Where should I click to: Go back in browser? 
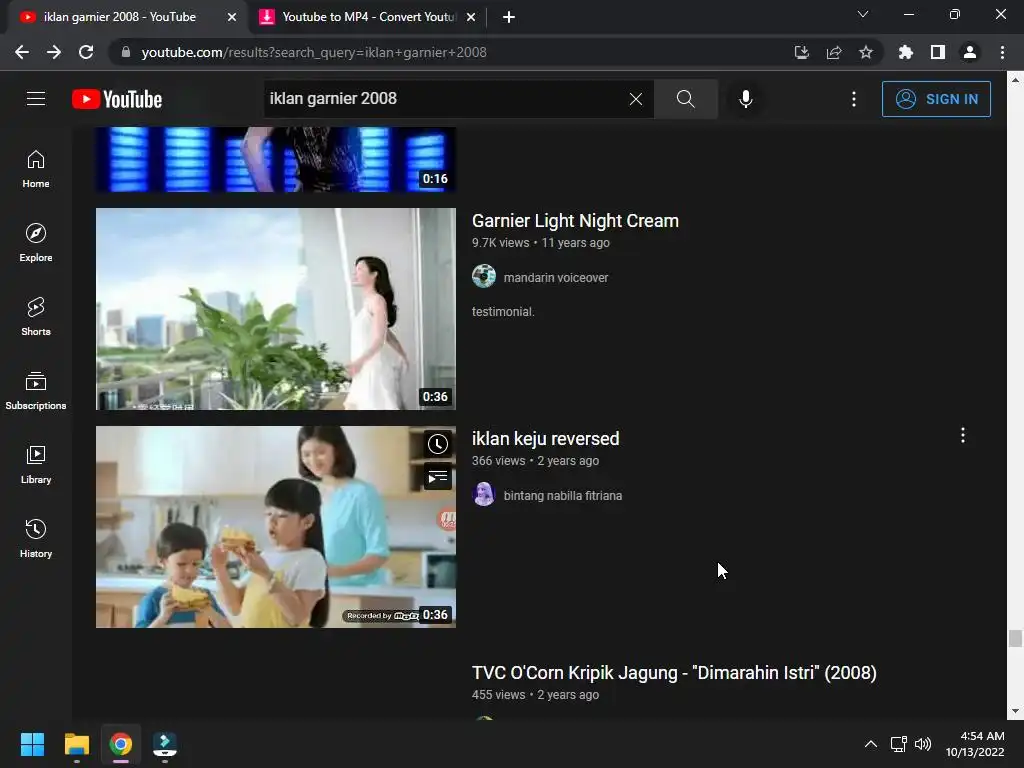point(22,52)
